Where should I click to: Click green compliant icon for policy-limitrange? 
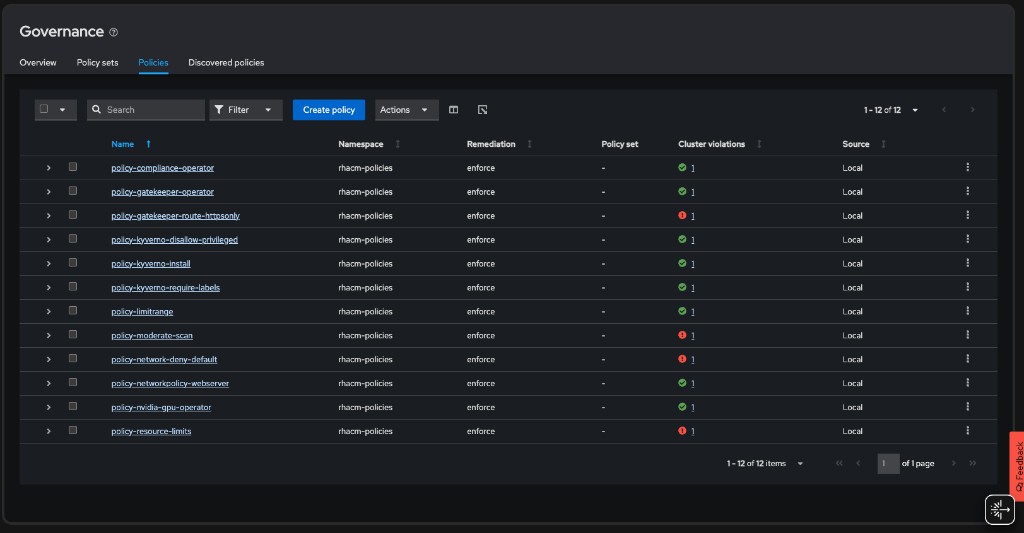tap(682, 311)
